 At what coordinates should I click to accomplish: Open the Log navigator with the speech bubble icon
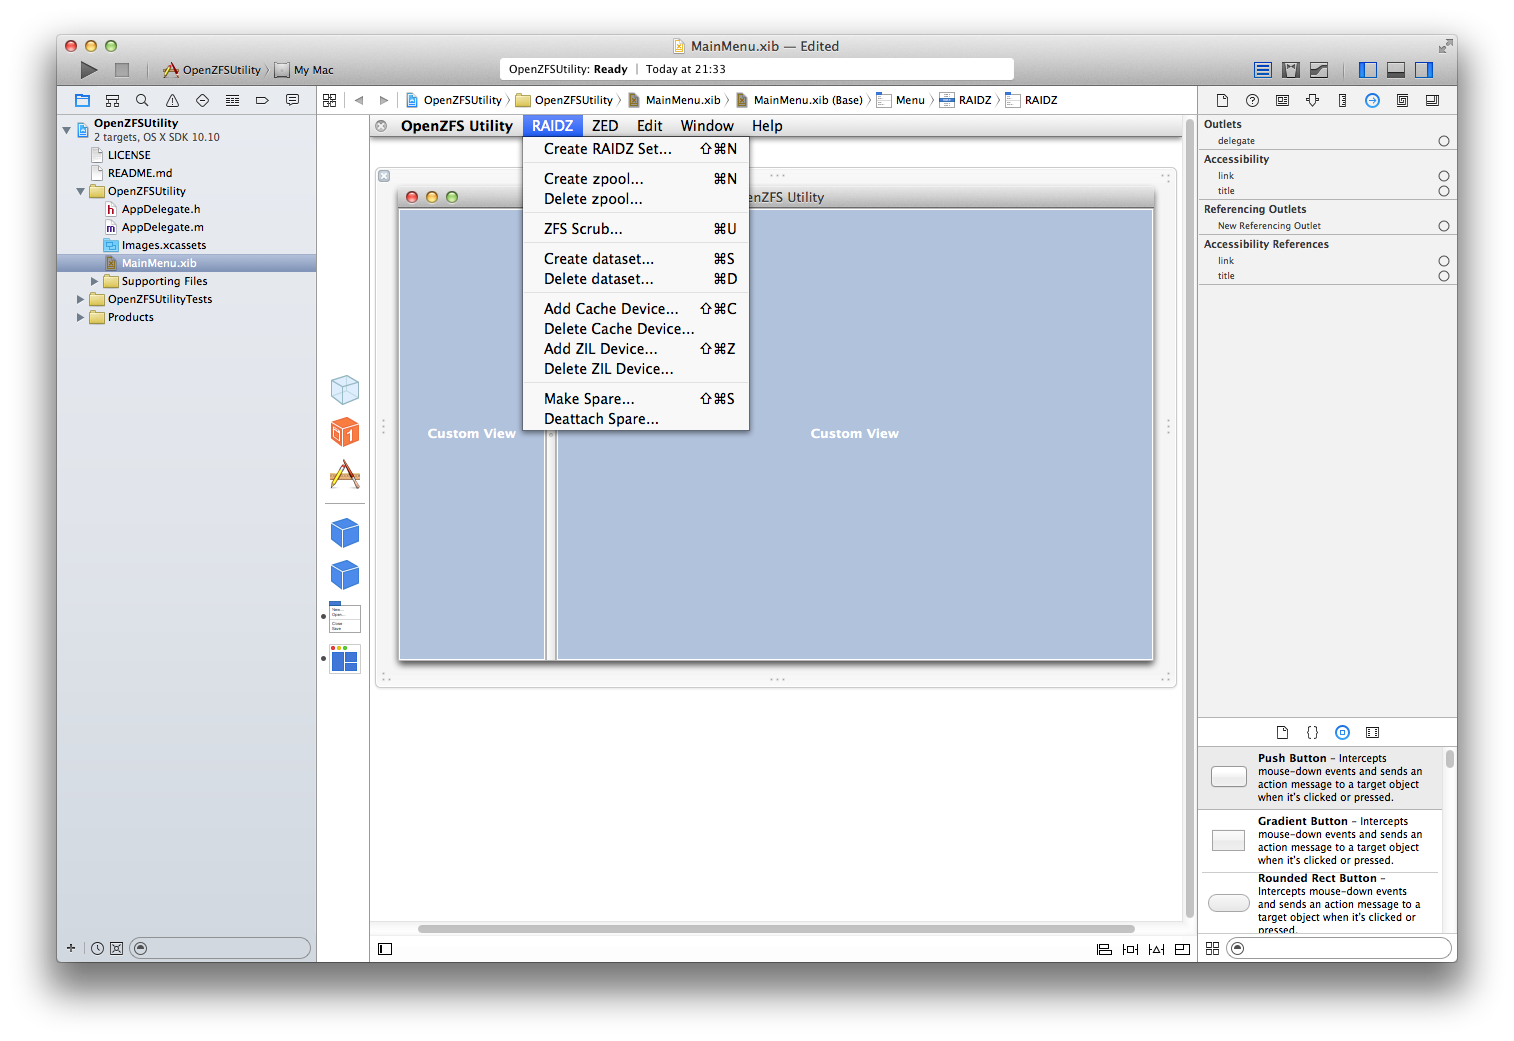coord(292,100)
